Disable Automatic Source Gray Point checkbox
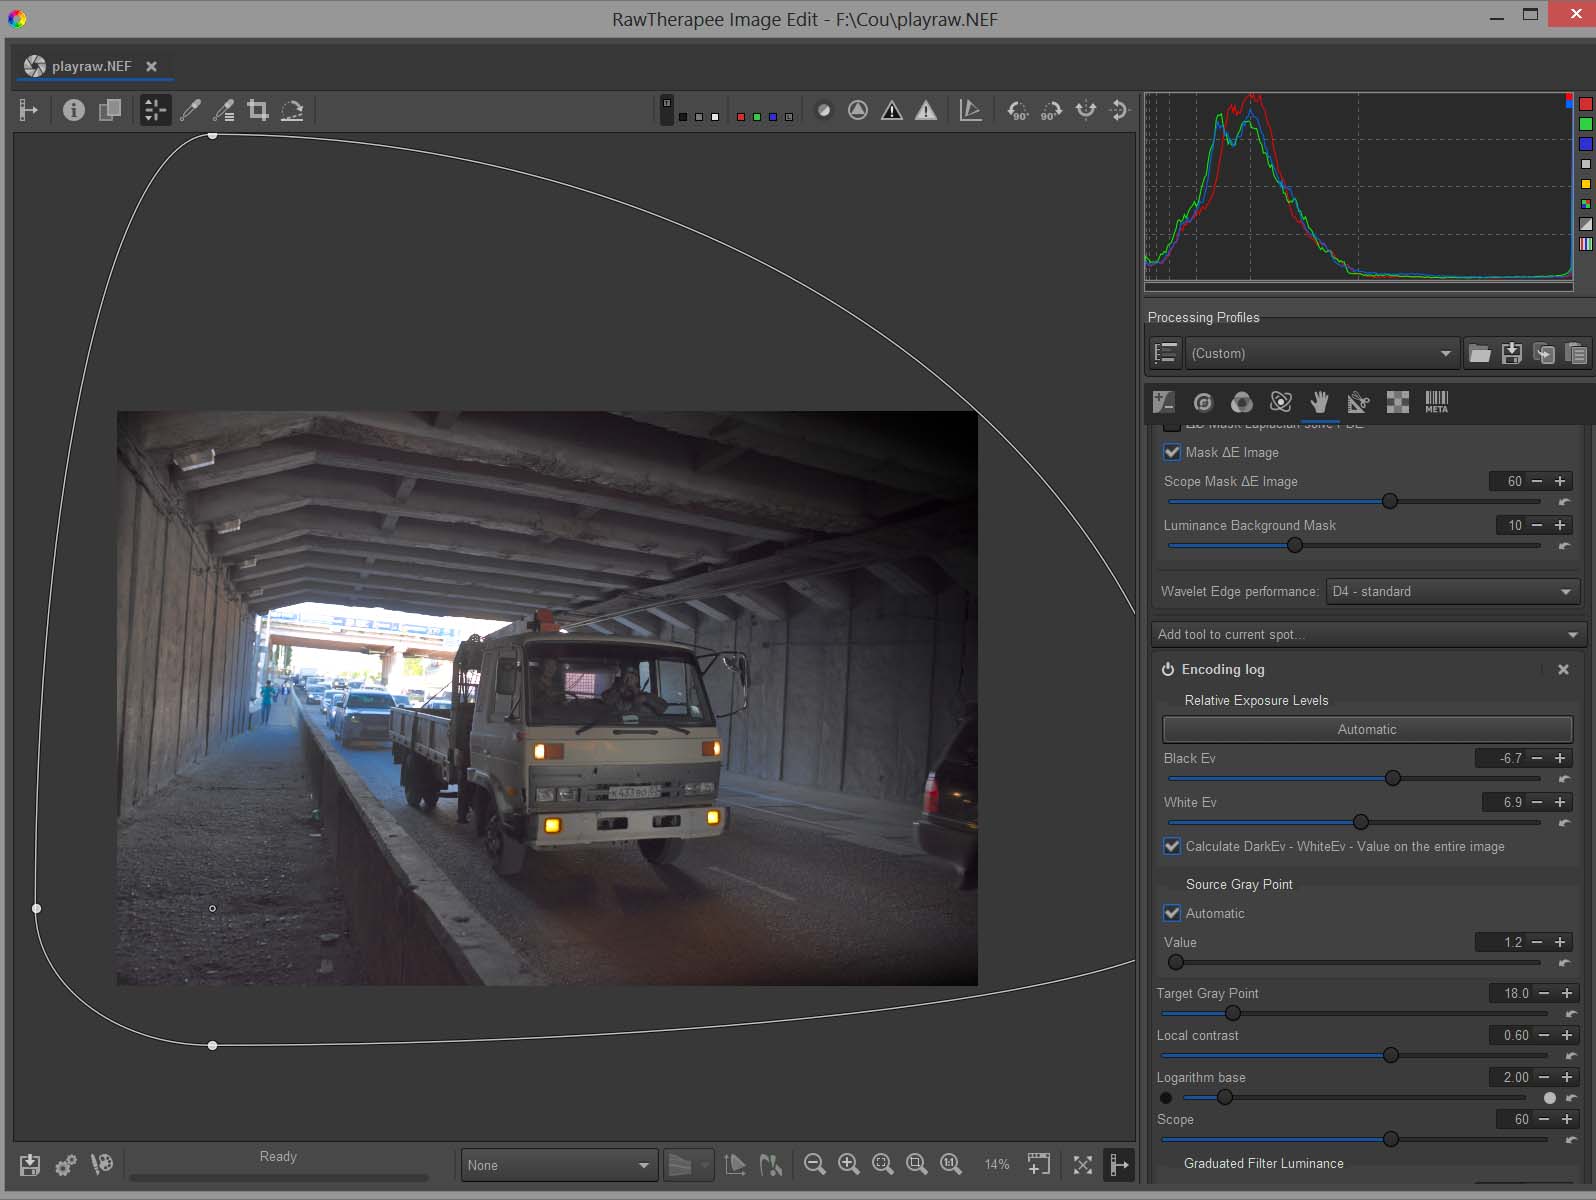Image resolution: width=1596 pixels, height=1200 pixels. click(1172, 913)
